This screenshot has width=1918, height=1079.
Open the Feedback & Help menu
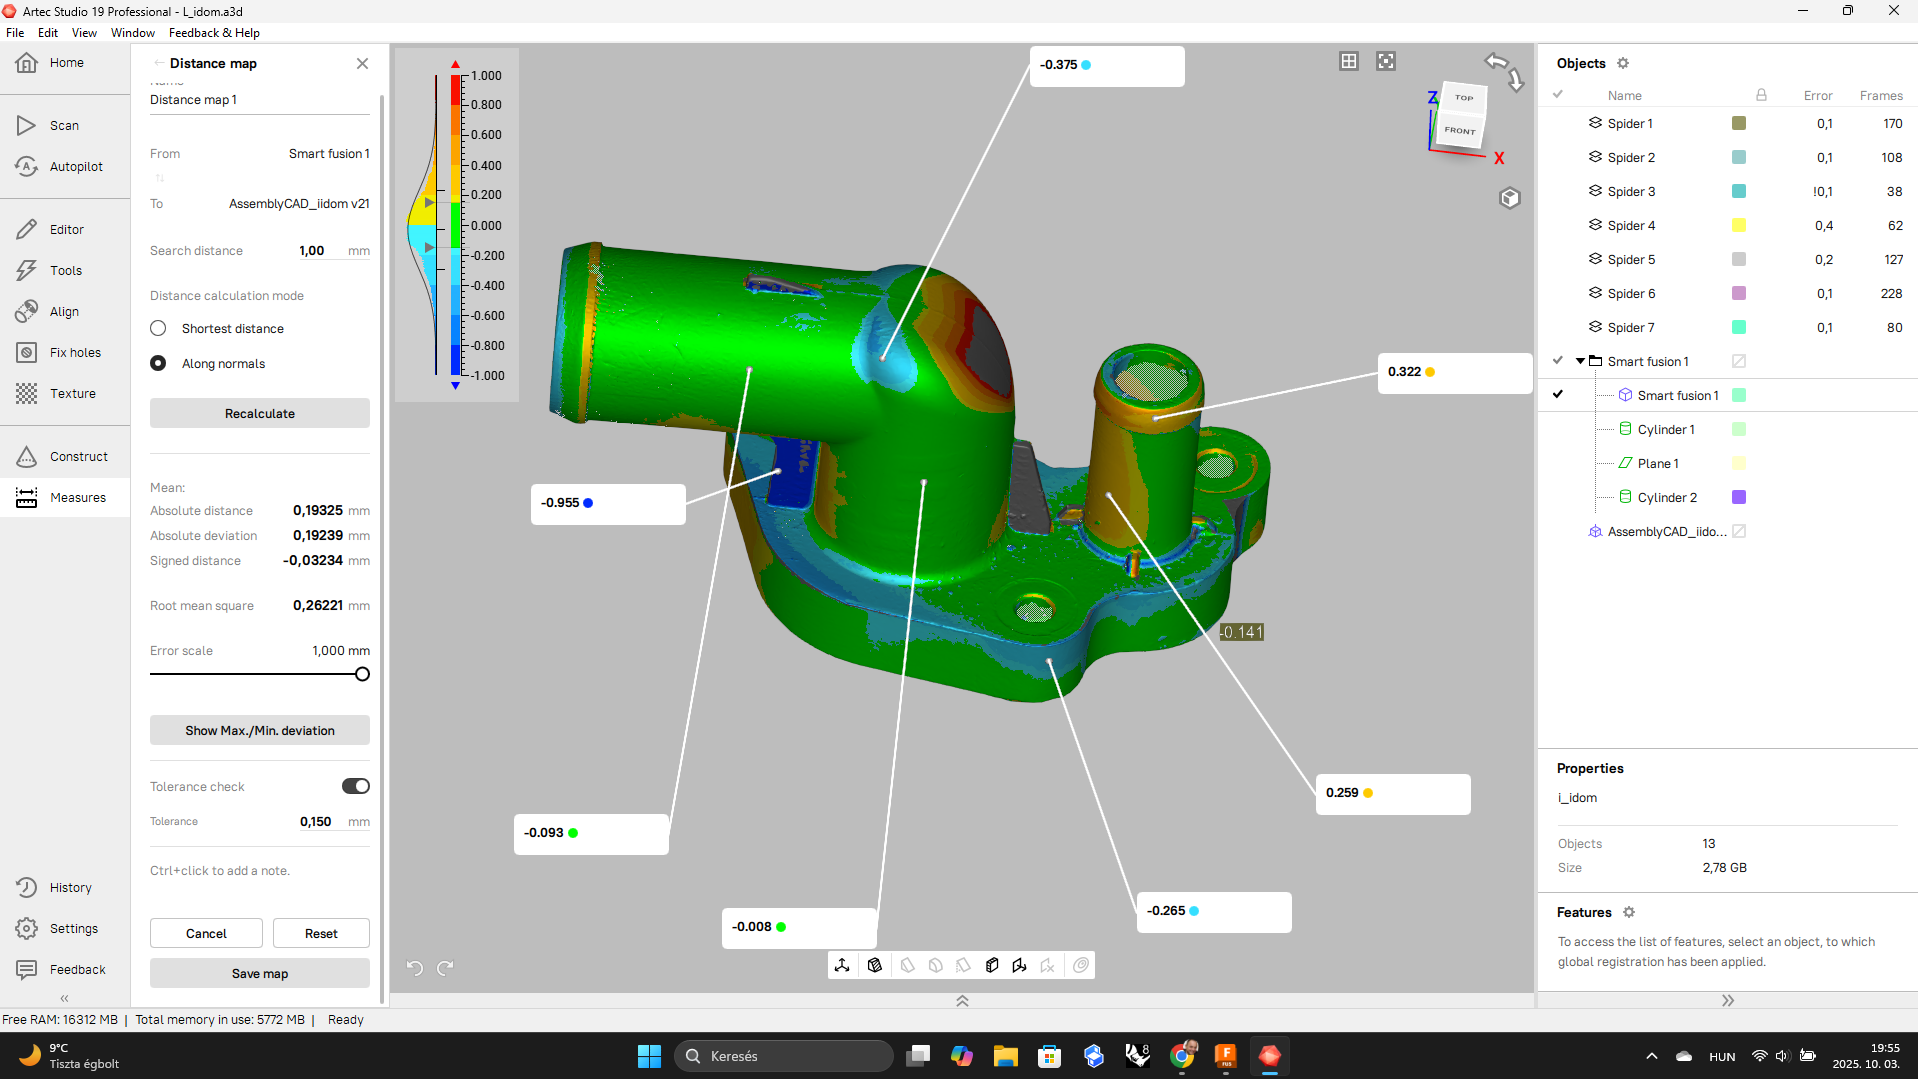[214, 33]
